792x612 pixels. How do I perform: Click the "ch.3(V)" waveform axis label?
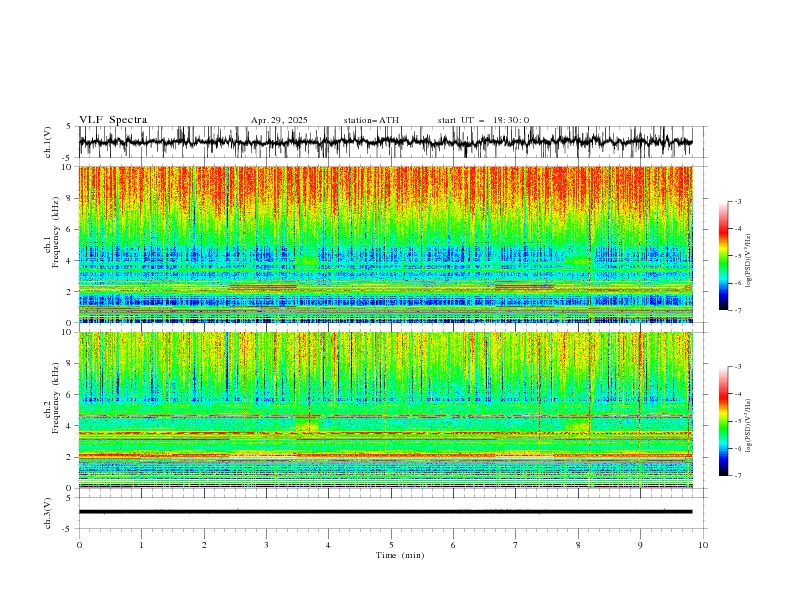click(x=48, y=513)
